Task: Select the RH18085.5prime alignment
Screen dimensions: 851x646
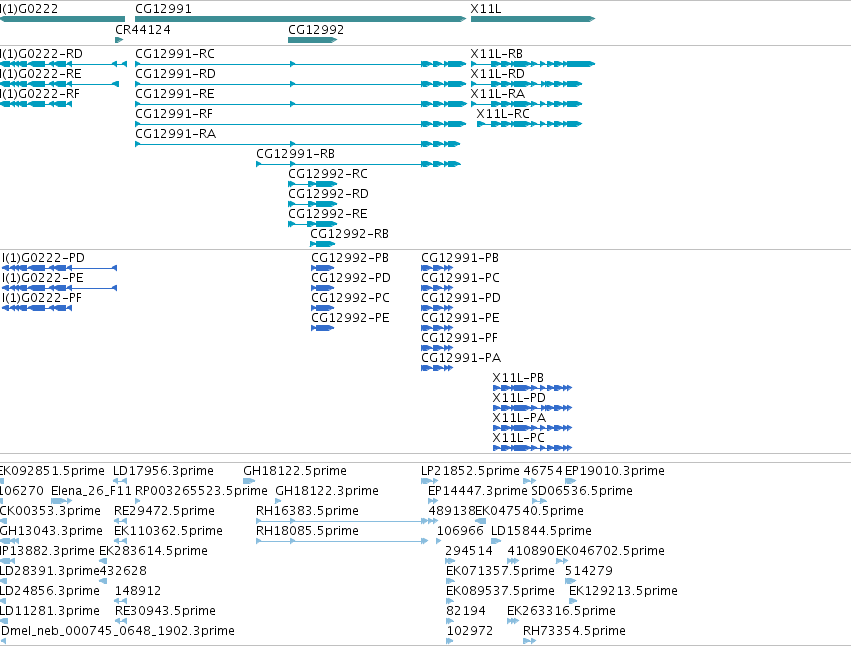Action: tap(342, 541)
